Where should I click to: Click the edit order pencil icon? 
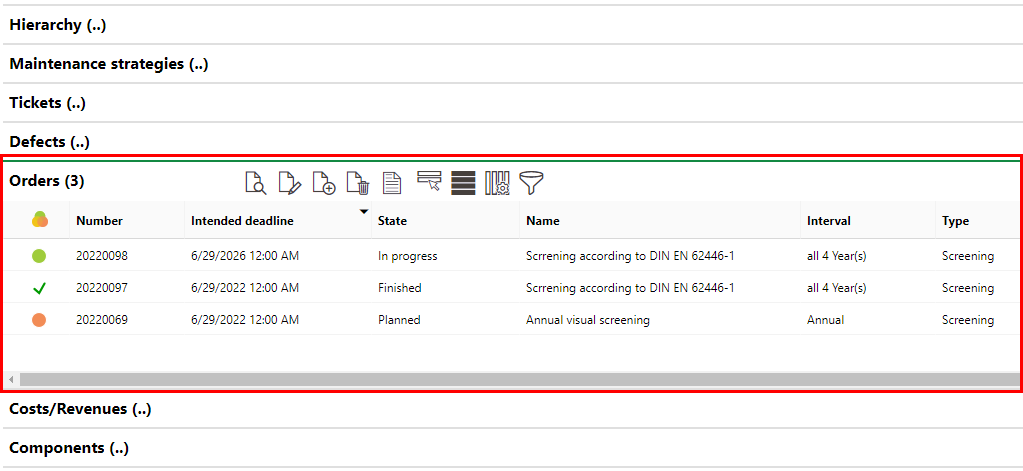pyautogui.click(x=289, y=183)
